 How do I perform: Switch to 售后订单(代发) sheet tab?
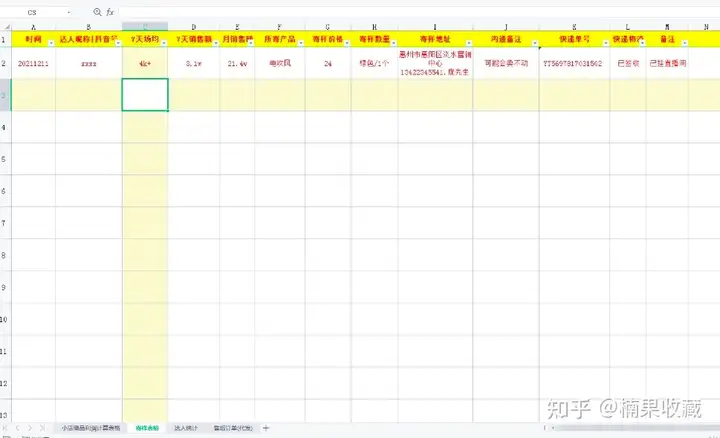click(x=233, y=428)
